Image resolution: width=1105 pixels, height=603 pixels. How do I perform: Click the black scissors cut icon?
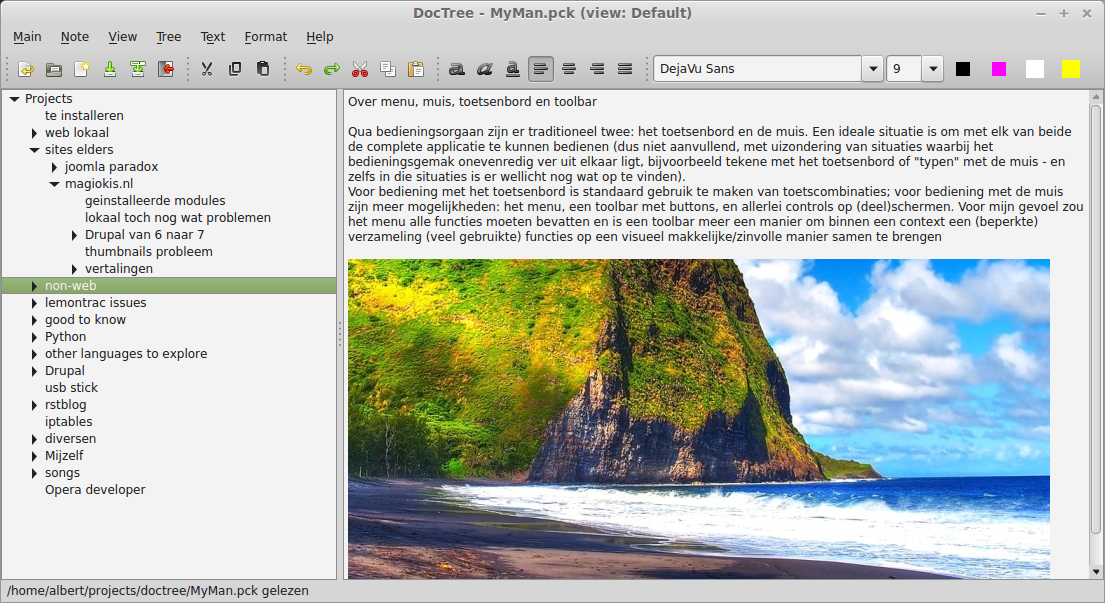coord(206,69)
